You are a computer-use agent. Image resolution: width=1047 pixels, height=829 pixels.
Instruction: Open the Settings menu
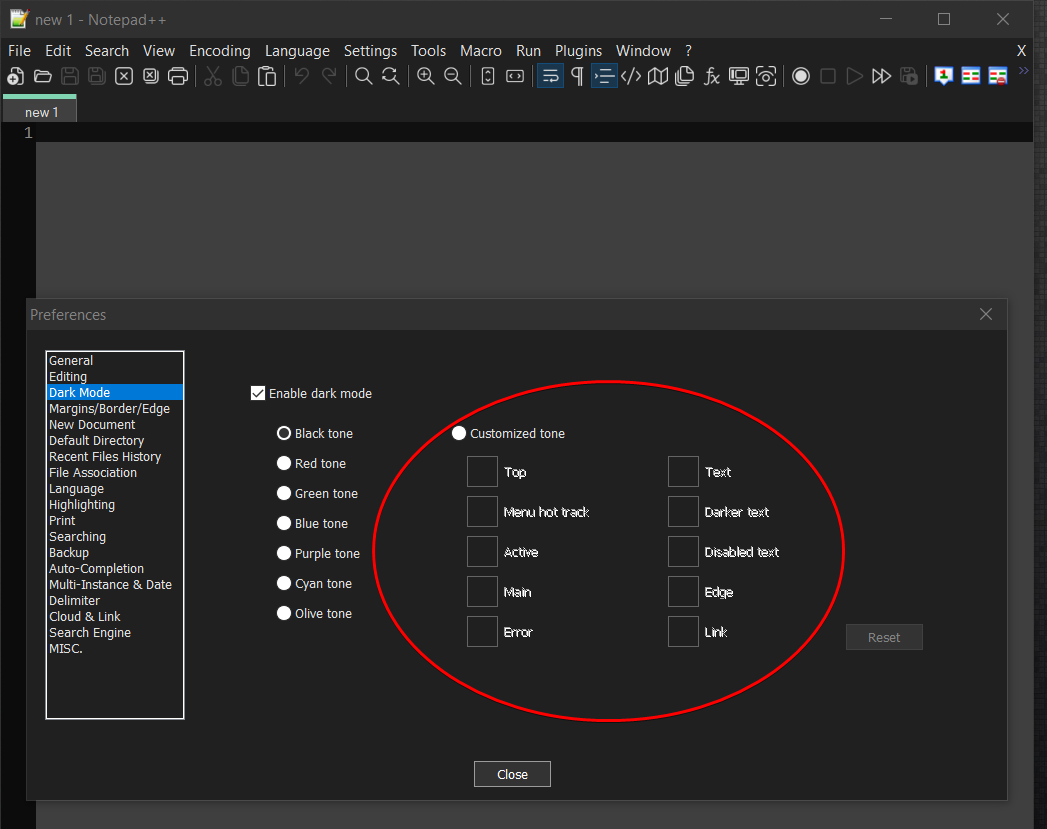pos(370,51)
